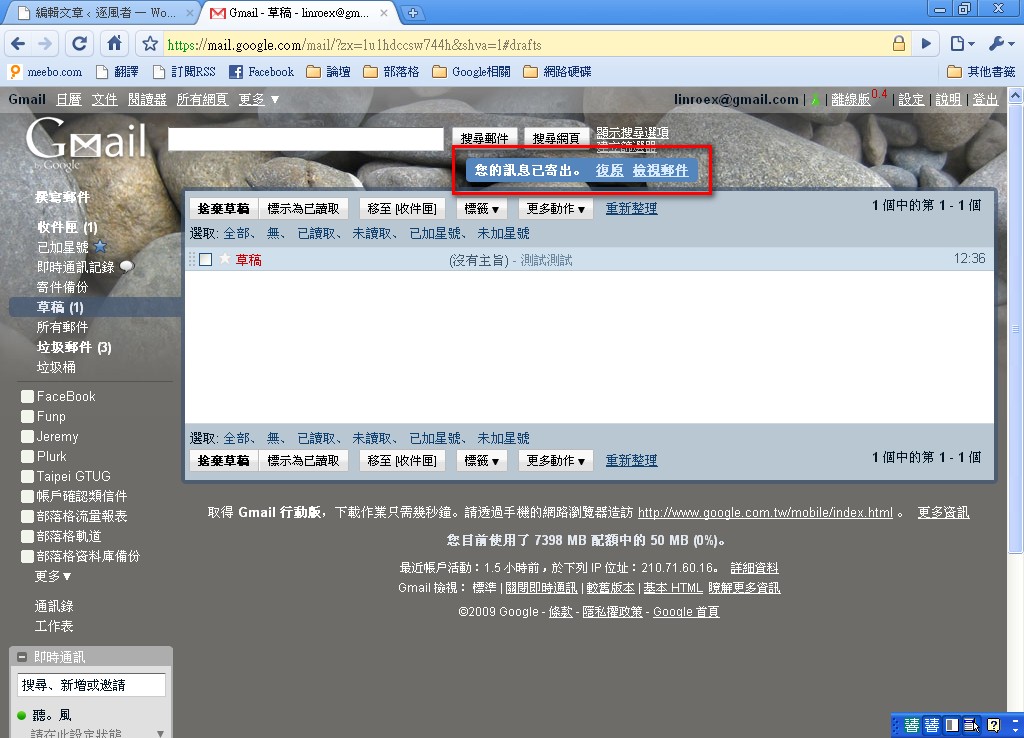Select the draft message checkbox
The height and width of the screenshot is (738, 1024).
tap(206, 259)
